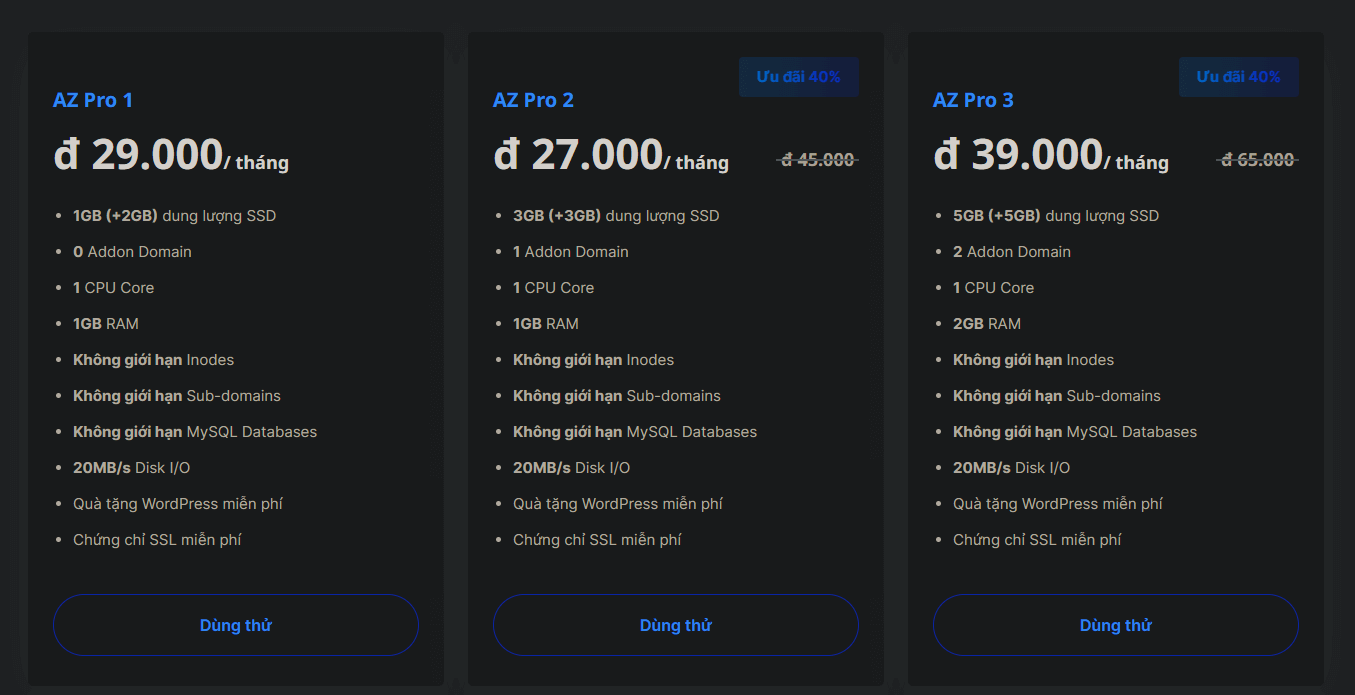
Task: Click the "5GB (+5GB) dung lượng SSD" line
Action: pos(1056,216)
